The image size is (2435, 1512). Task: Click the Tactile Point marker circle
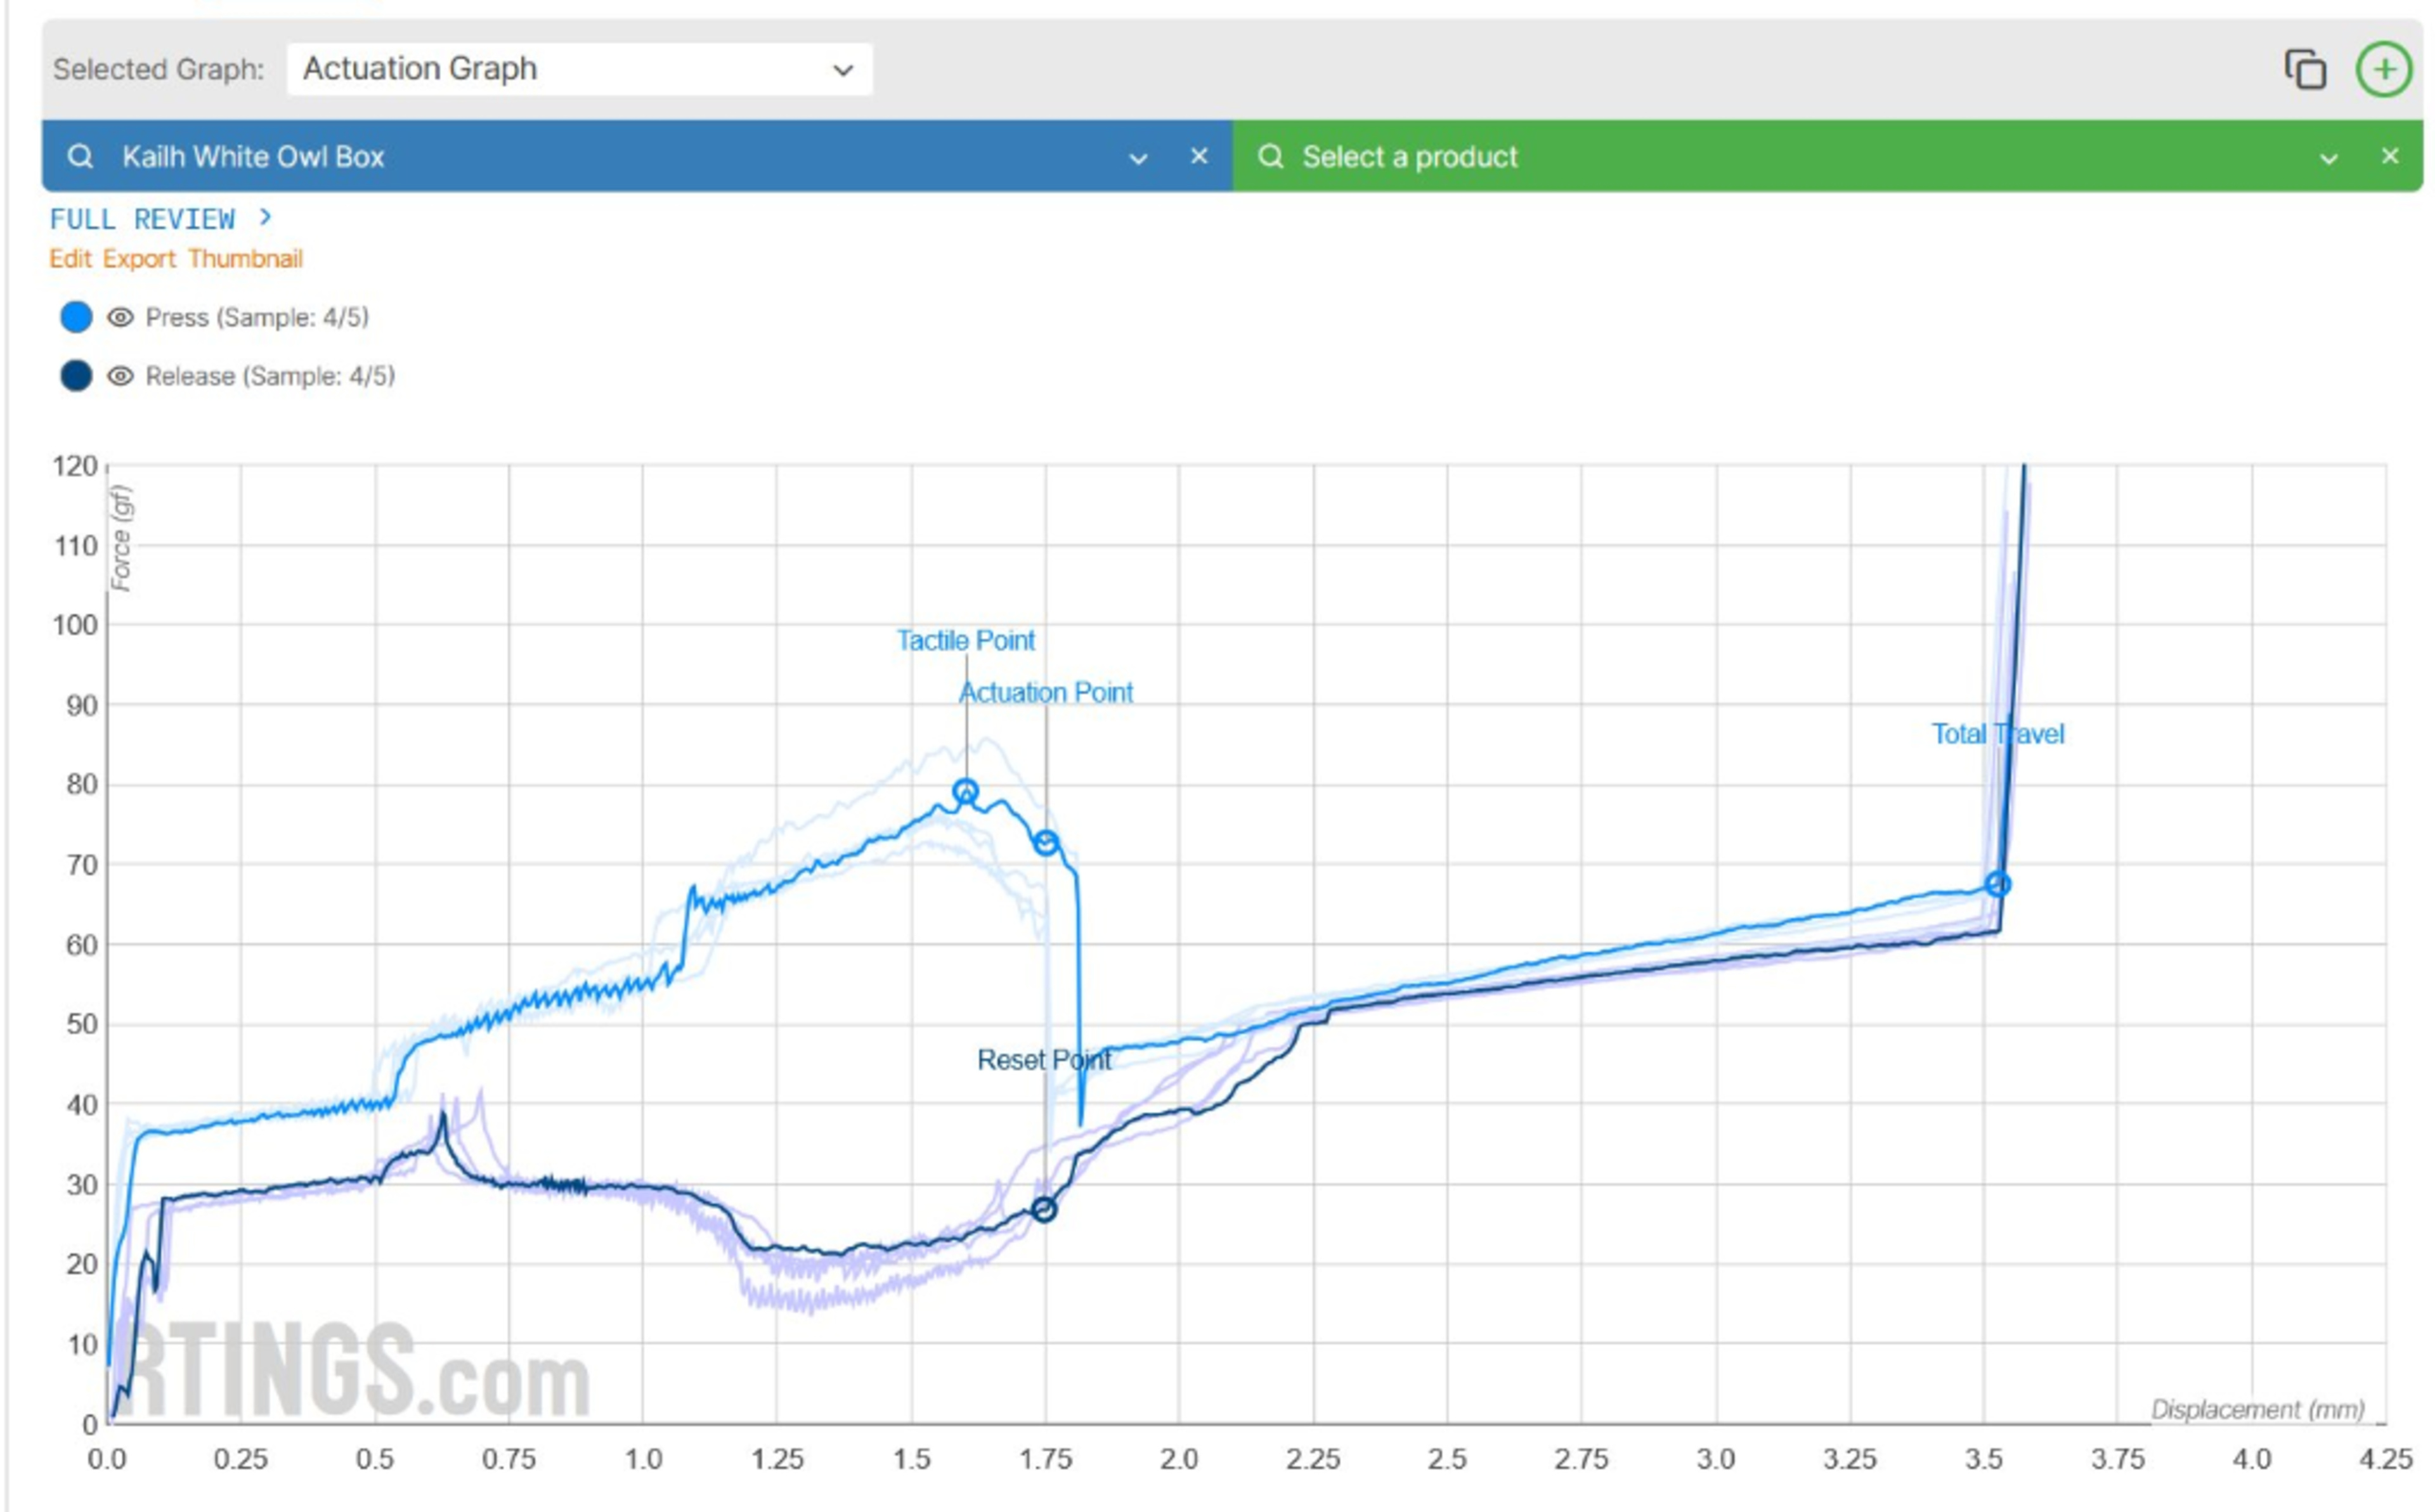pyautogui.click(x=965, y=792)
